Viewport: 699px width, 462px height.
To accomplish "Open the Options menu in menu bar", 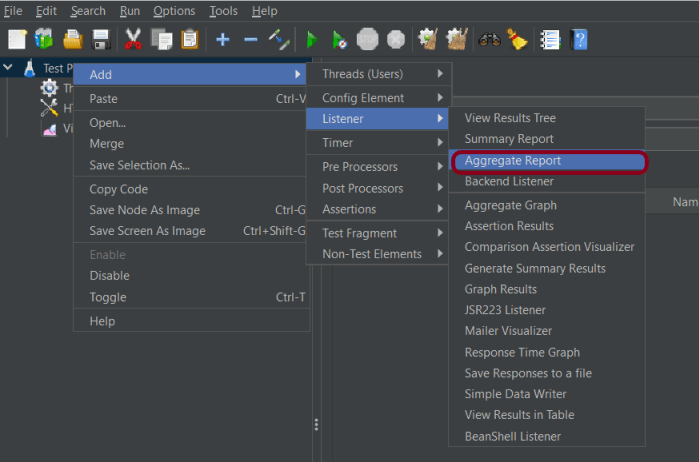I will (x=174, y=10).
